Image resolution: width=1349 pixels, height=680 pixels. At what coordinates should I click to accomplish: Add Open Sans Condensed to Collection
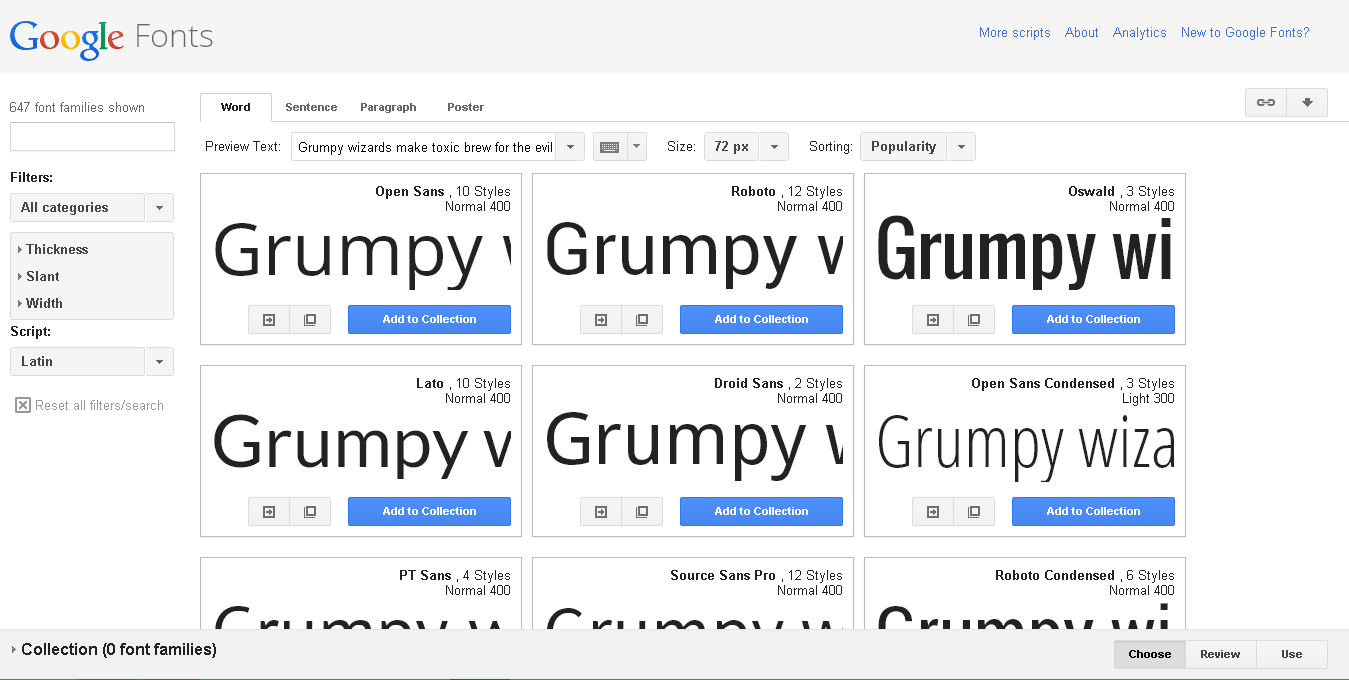pos(1093,511)
